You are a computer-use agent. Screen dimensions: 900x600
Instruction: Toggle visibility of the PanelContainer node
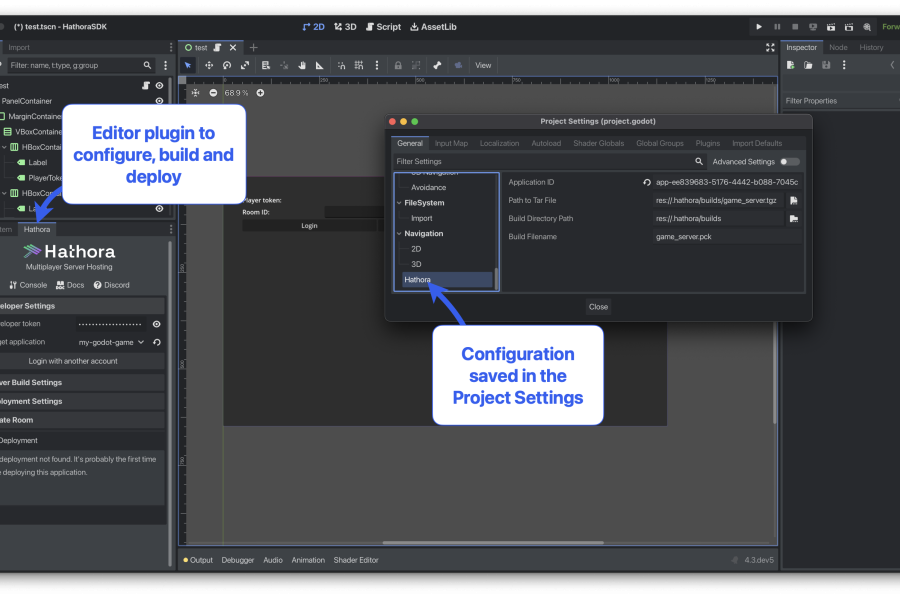(x=160, y=101)
